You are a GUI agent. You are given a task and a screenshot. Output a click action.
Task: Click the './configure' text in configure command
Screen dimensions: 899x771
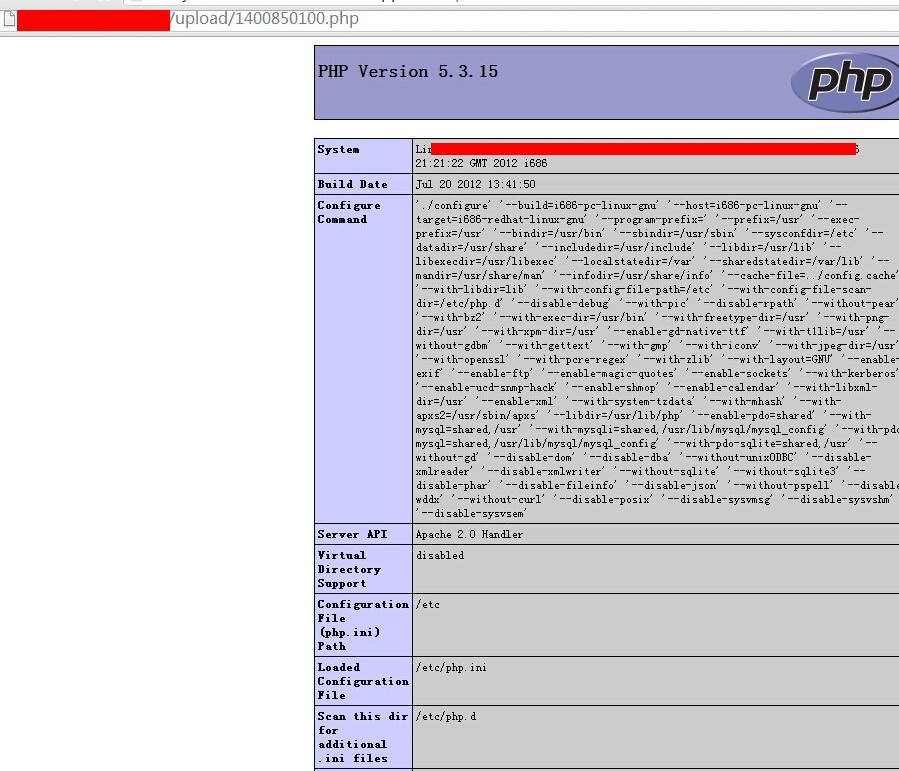click(453, 205)
